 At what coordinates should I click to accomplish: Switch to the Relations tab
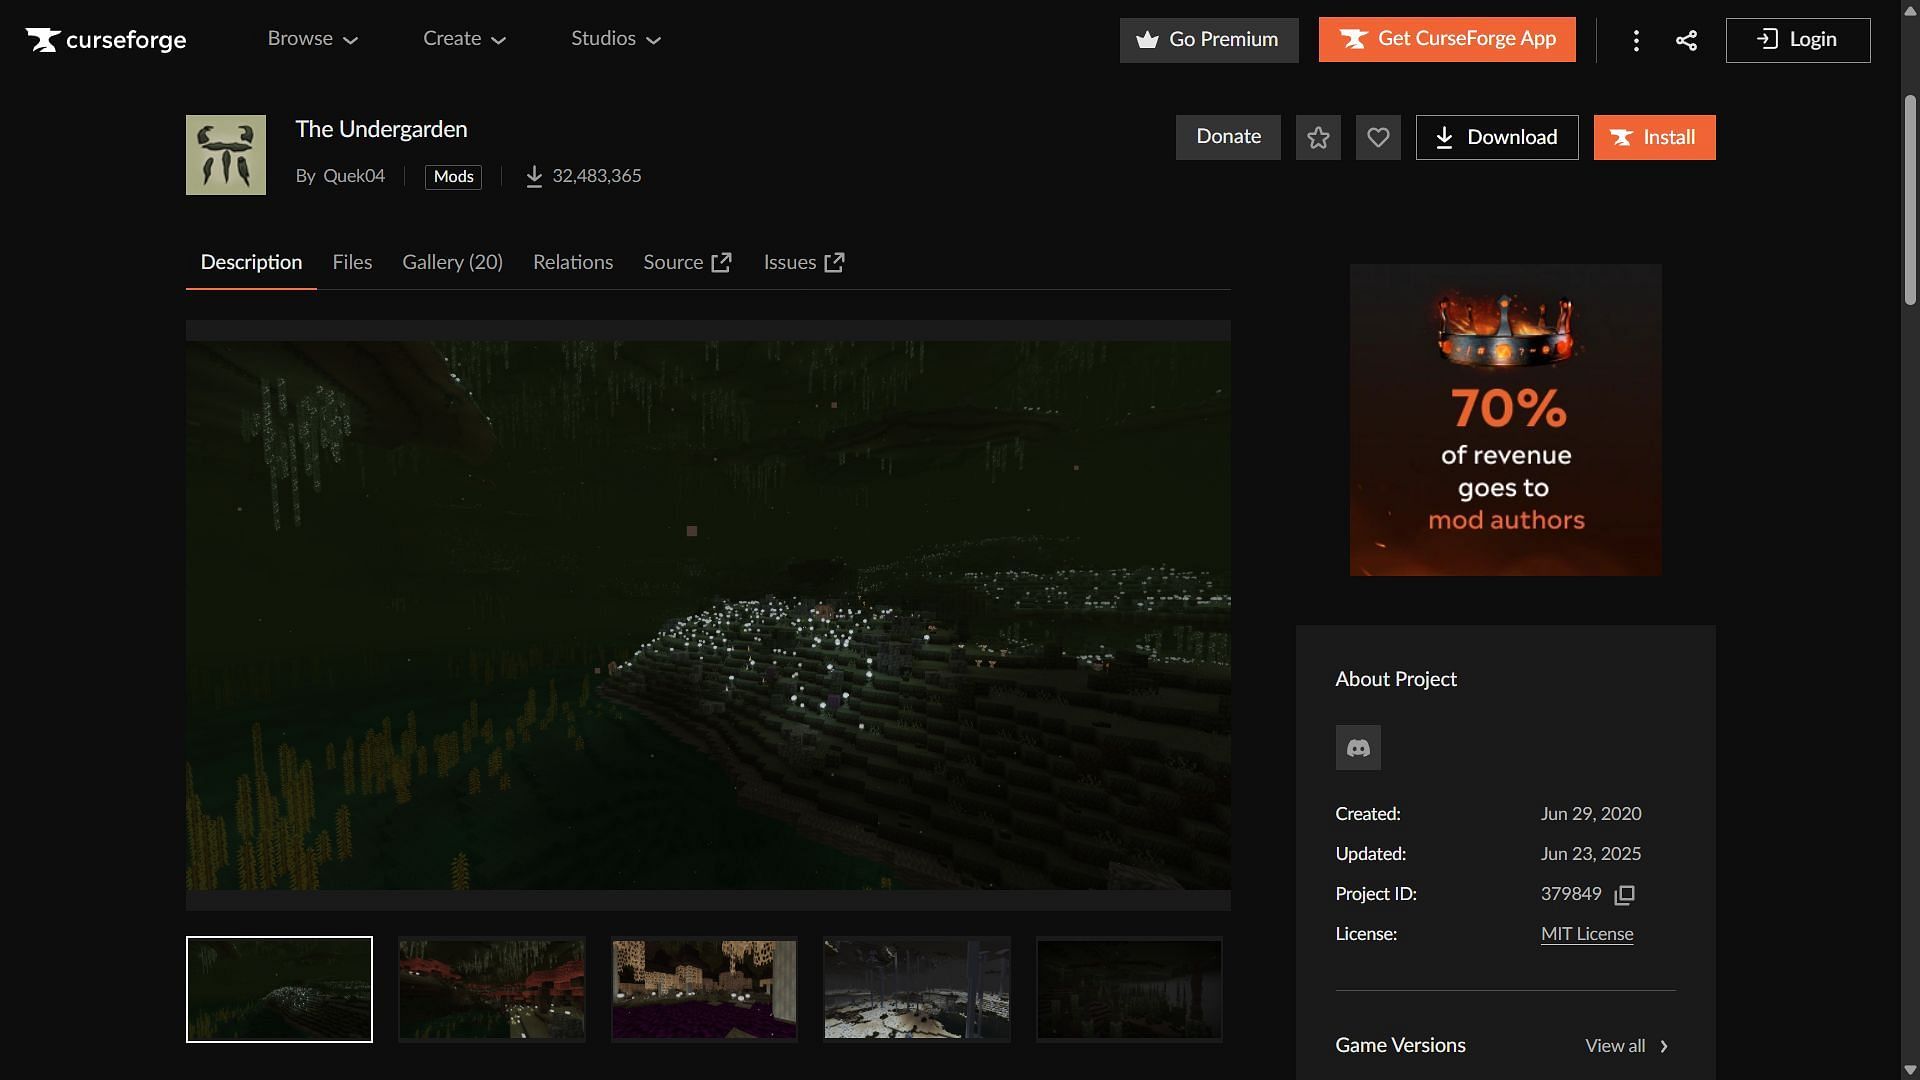click(x=573, y=262)
